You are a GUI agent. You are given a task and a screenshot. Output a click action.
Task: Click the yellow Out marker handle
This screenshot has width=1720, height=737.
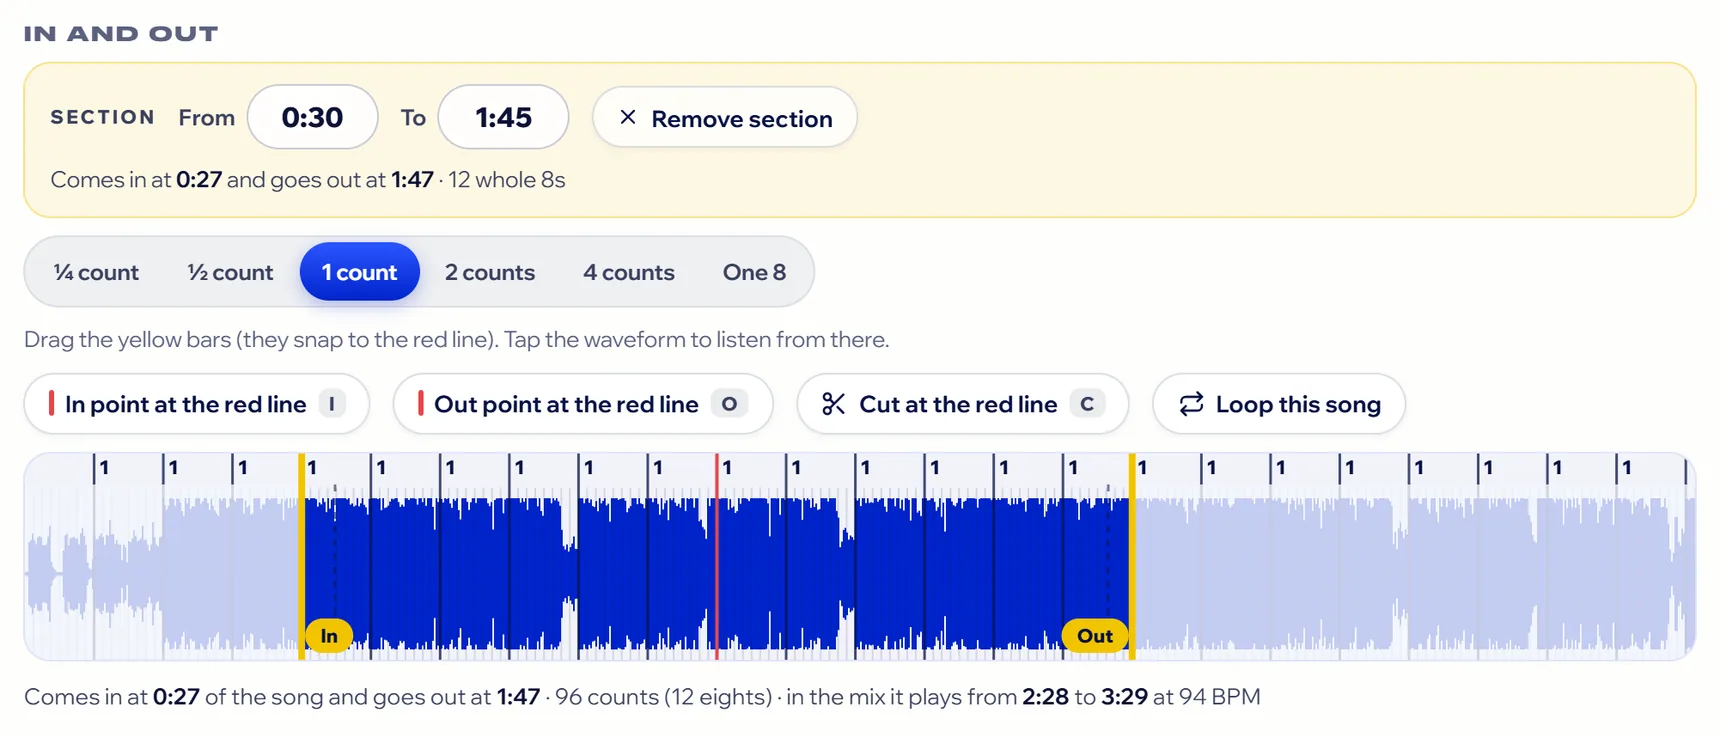(1095, 636)
